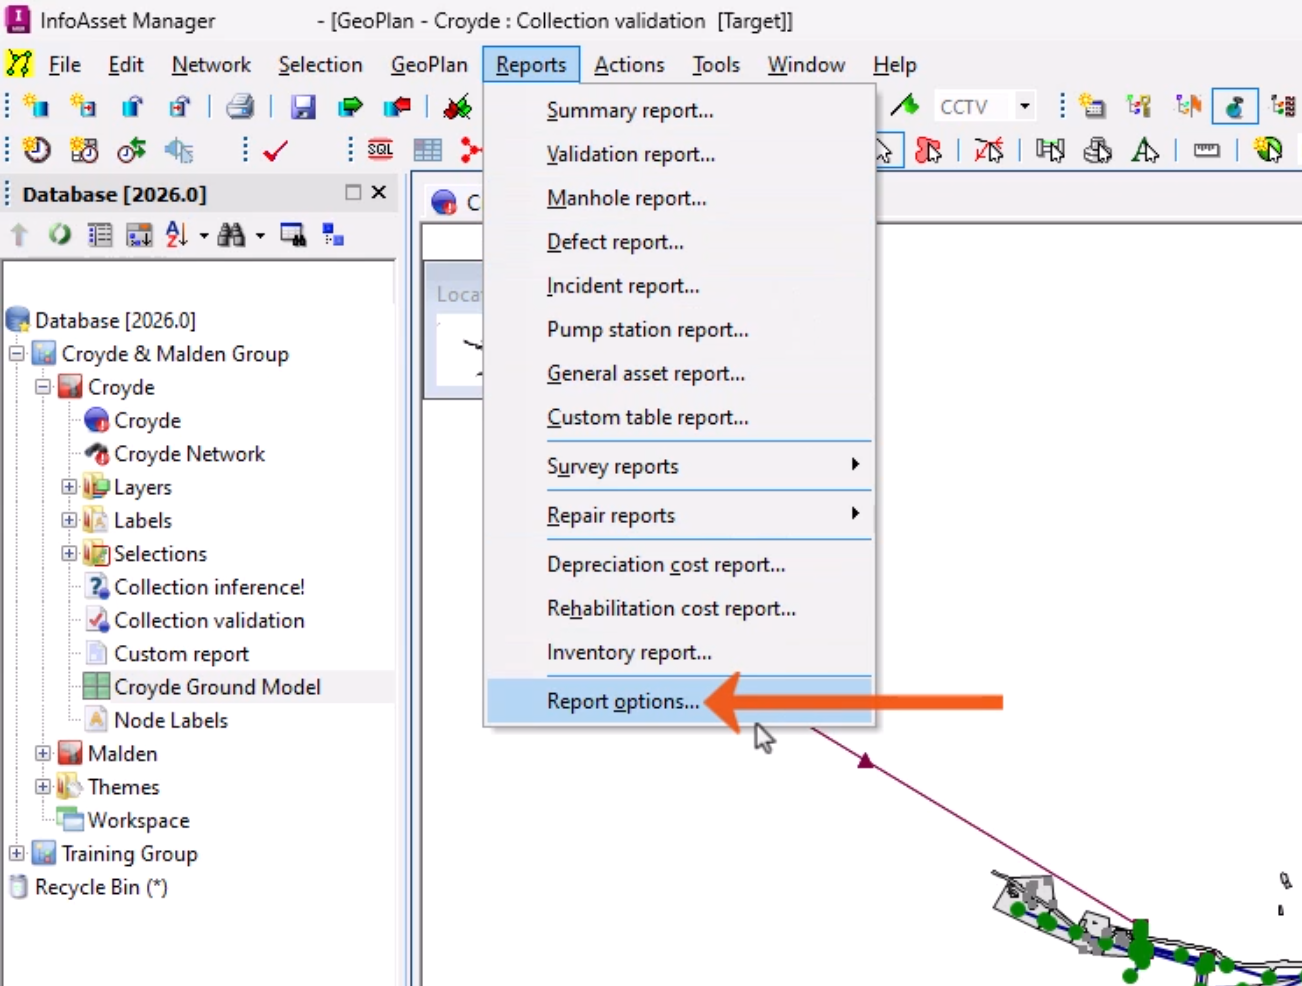Run the validation checkmark tool
Viewport: 1302px width, 986px height.
277,150
